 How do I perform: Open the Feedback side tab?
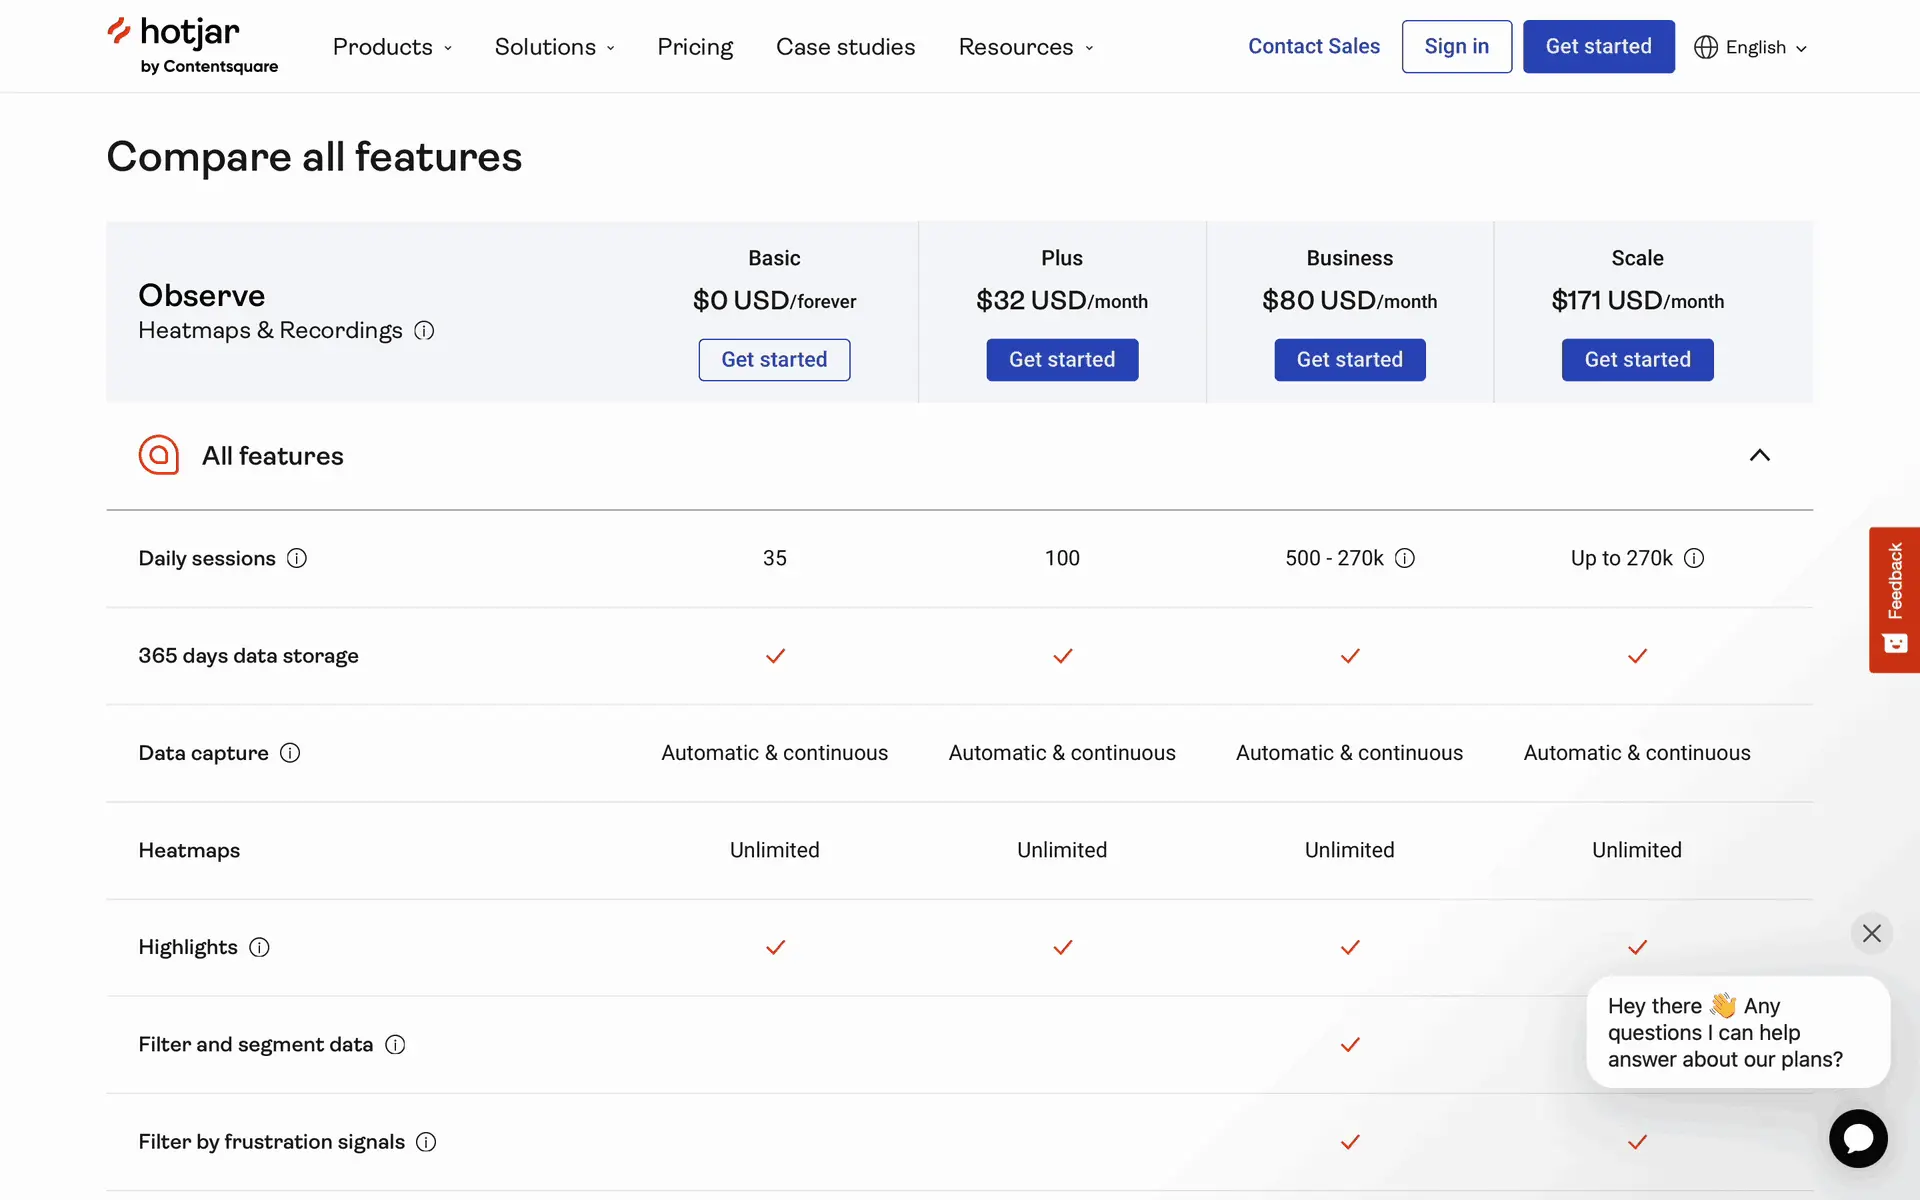point(1894,599)
